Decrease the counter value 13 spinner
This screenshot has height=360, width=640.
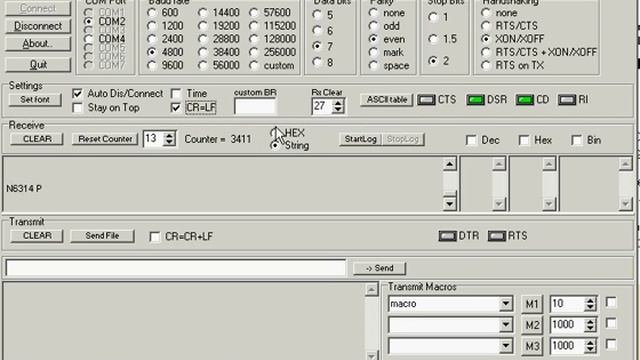(x=170, y=143)
